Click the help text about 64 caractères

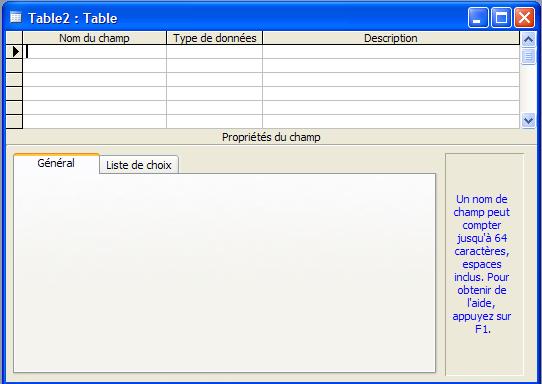[482, 264]
